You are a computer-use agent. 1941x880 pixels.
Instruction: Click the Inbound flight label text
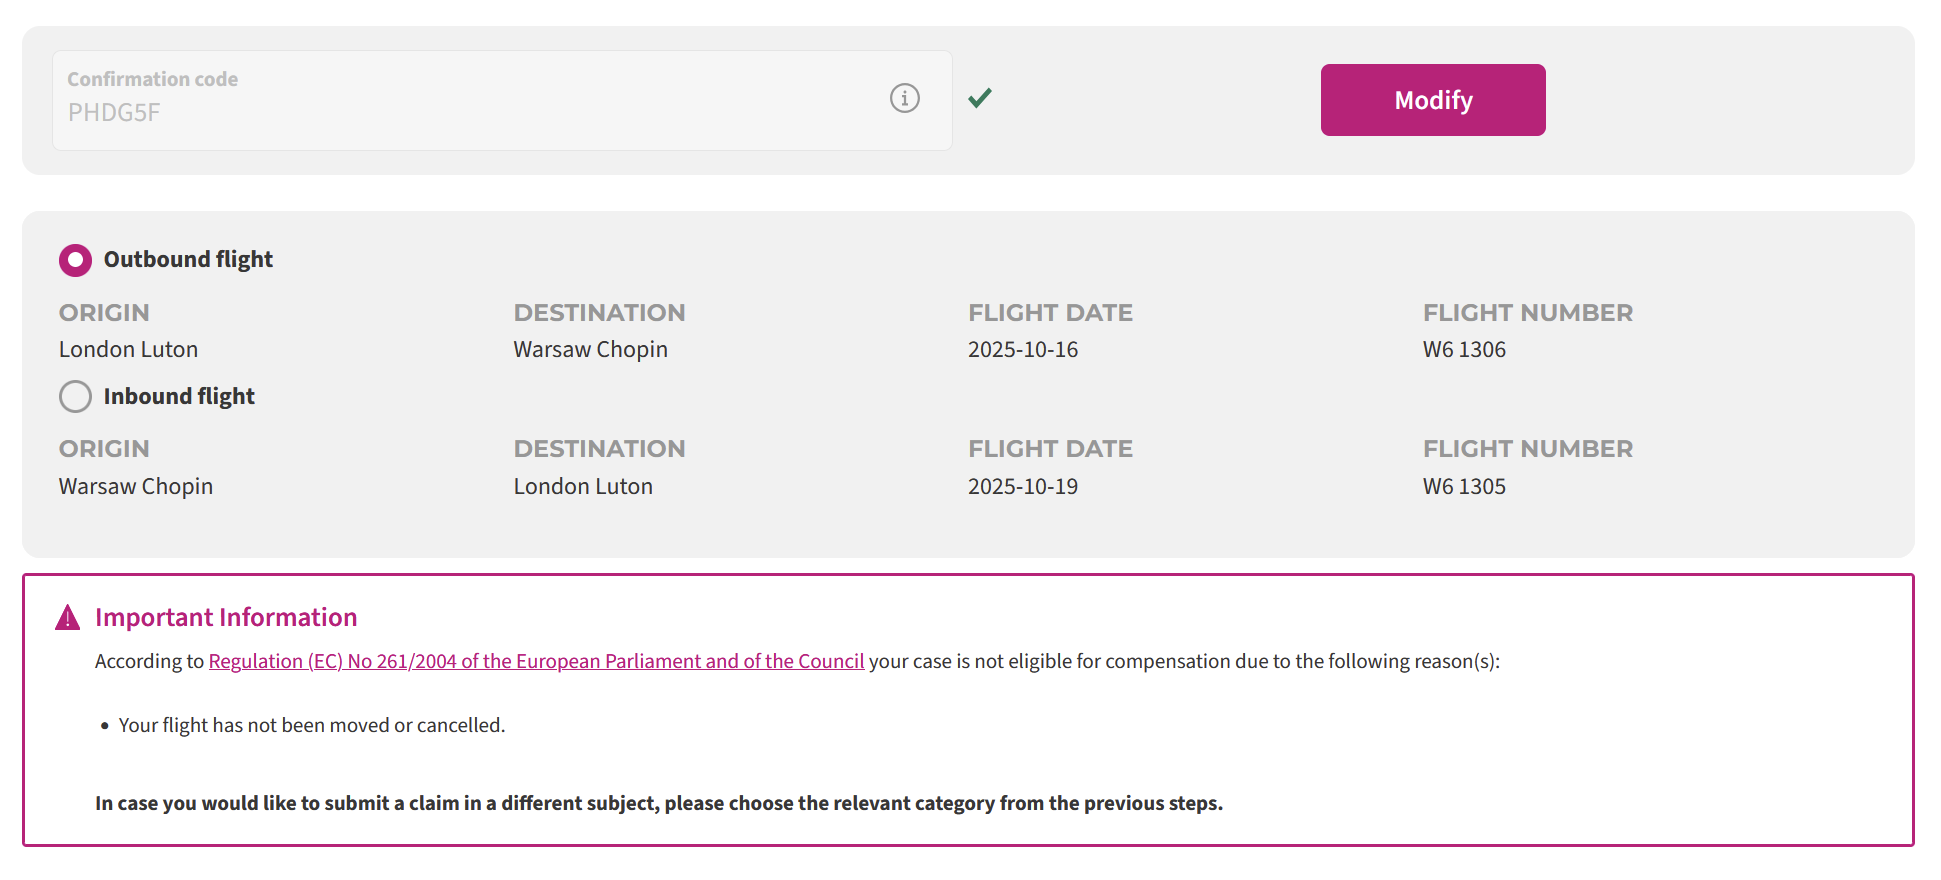click(x=179, y=397)
